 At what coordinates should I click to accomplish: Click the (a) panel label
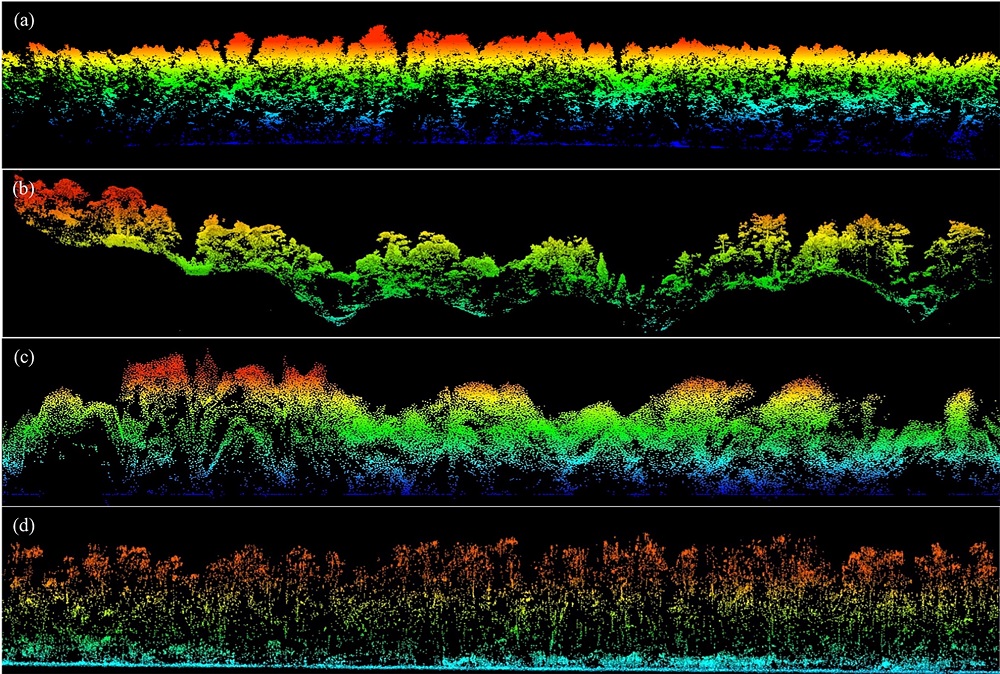pyautogui.click(x=23, y=20)
